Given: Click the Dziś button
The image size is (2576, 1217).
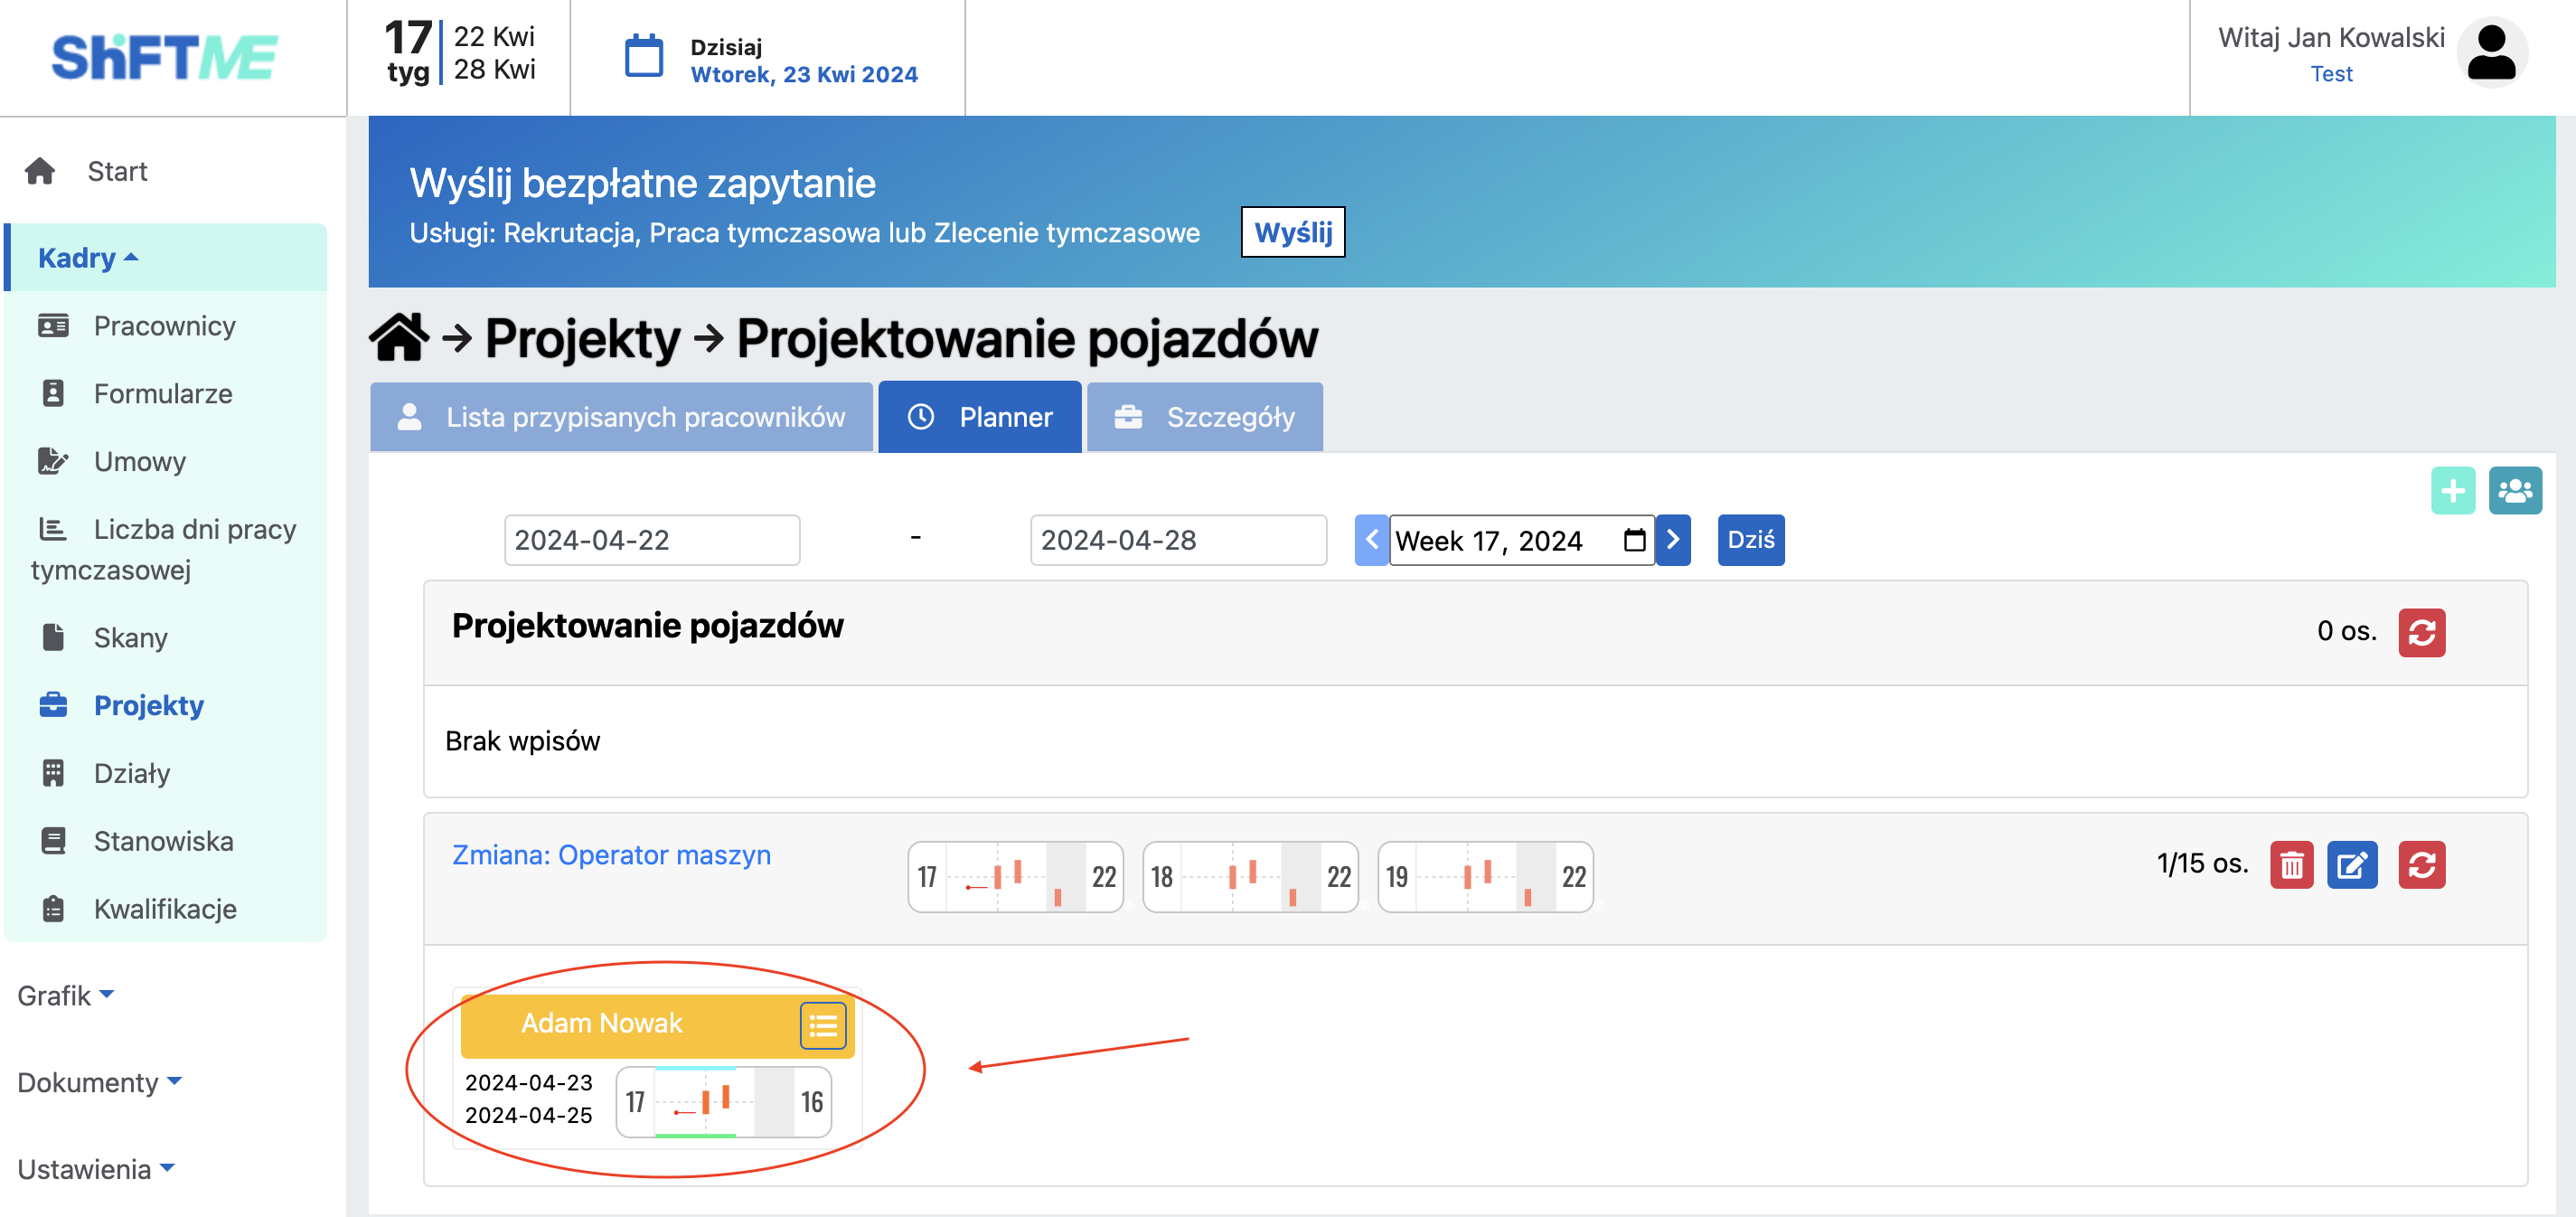Looking at the screenshot, I should pos(1750,540).
